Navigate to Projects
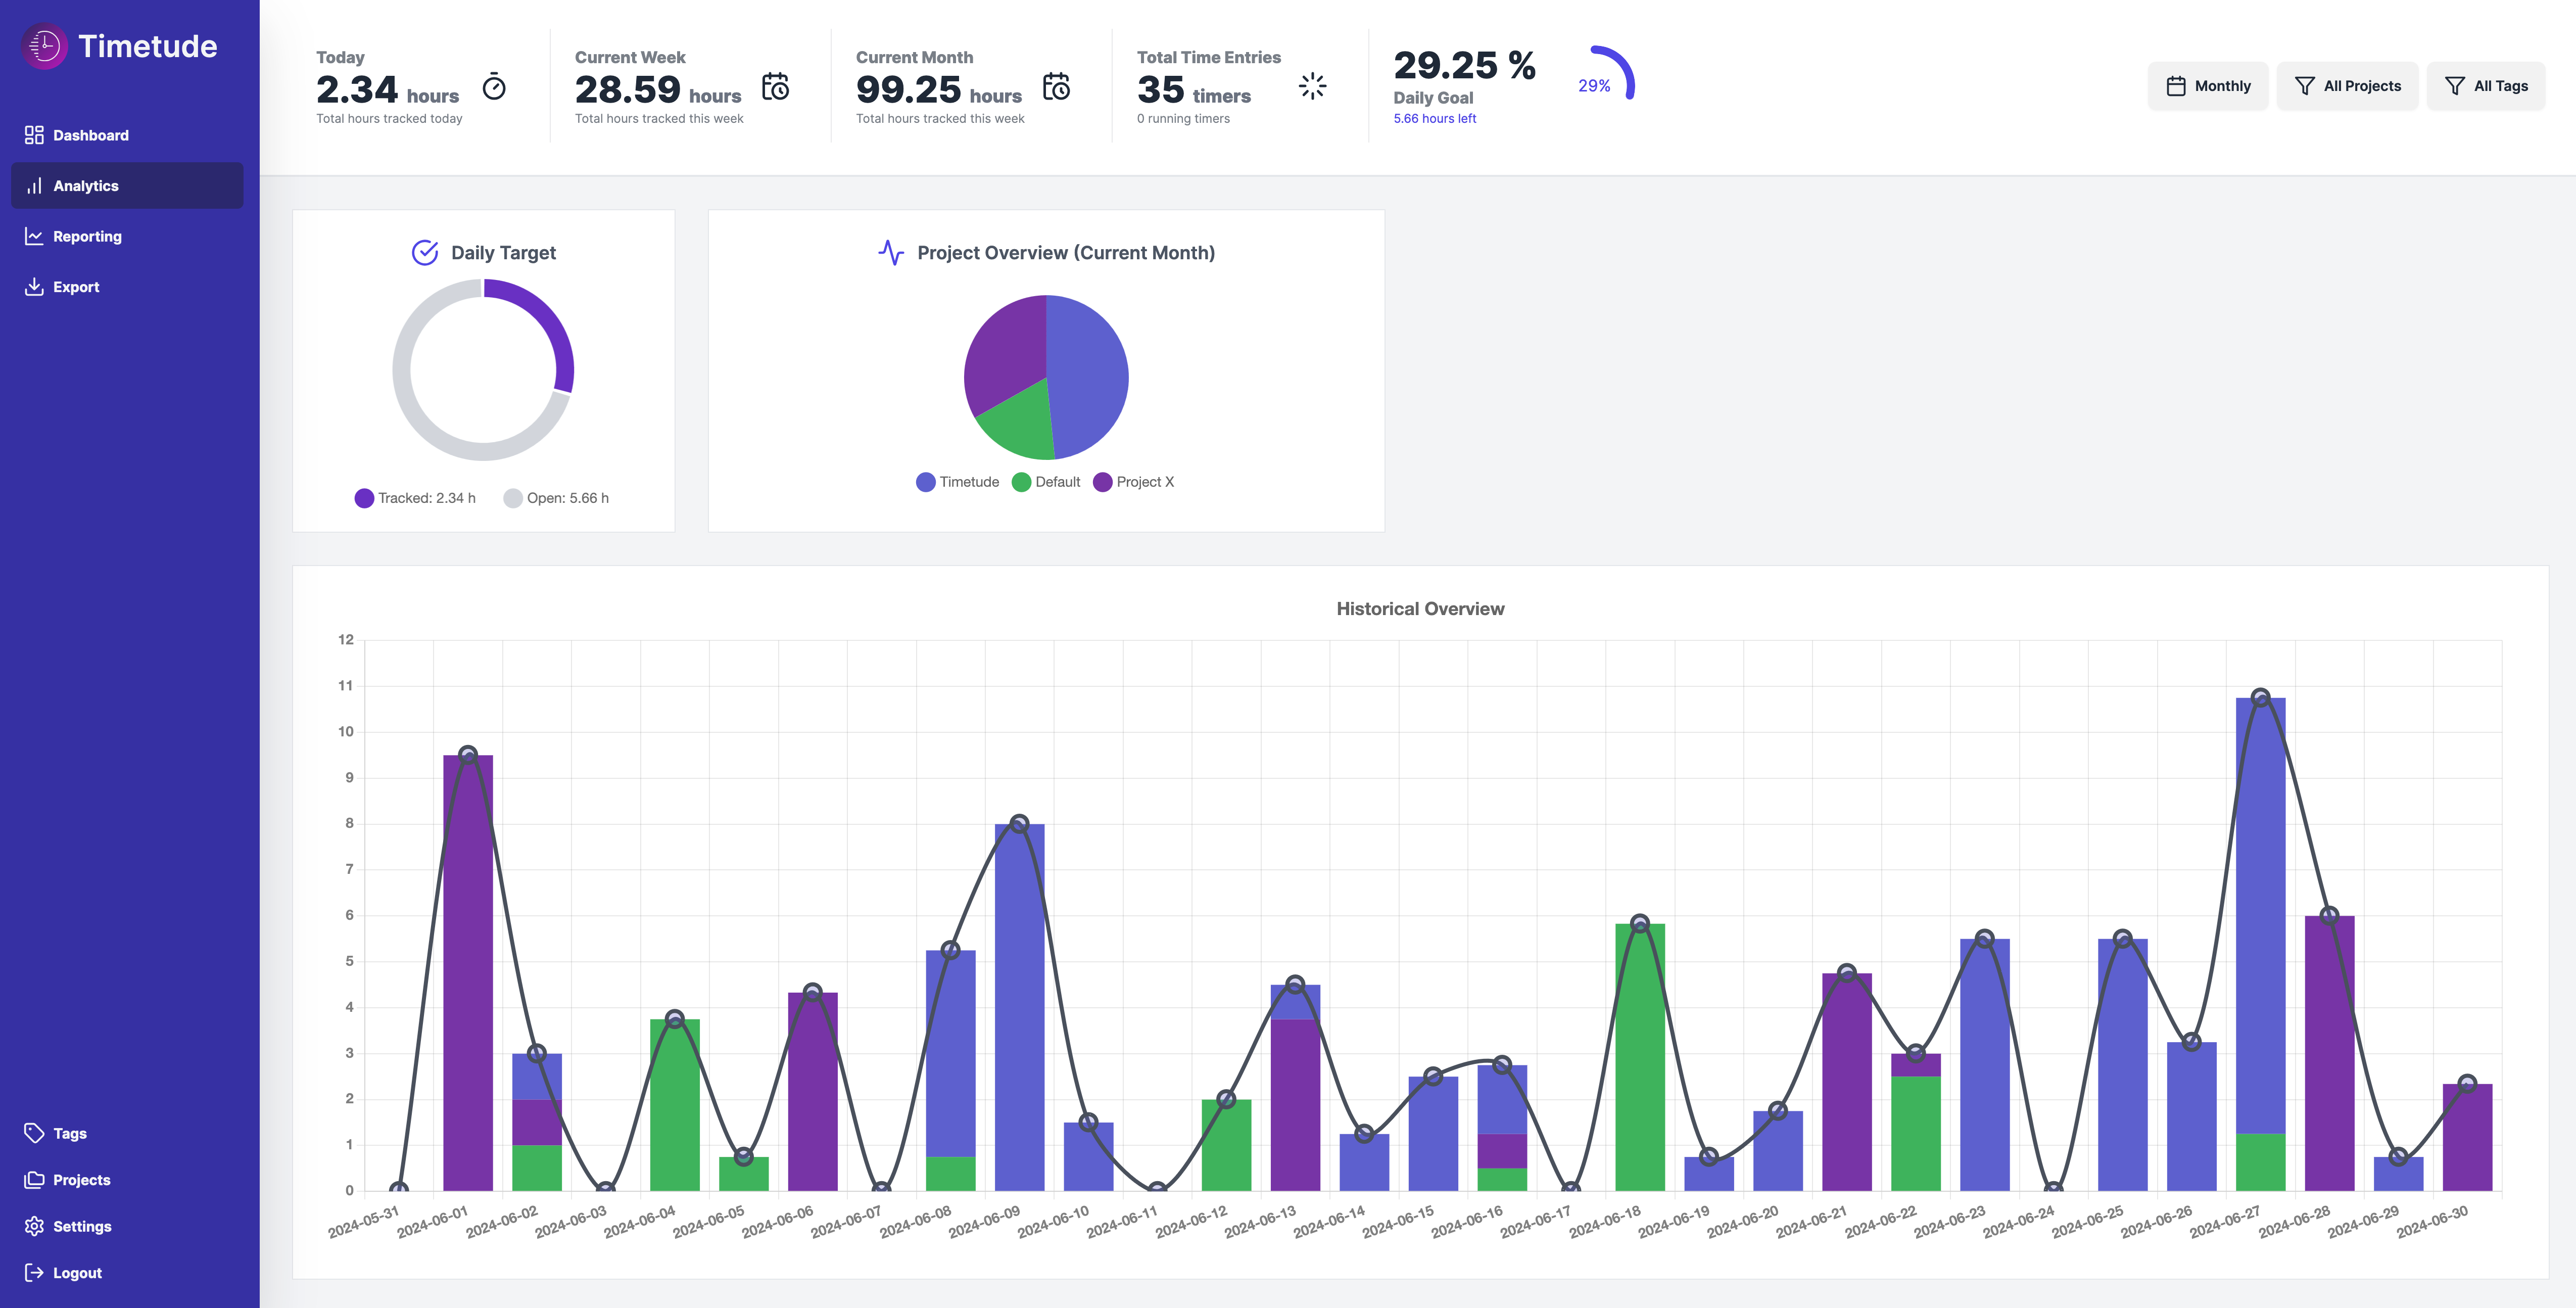Image resolution: width=2576 pixels, height=1308 pixels. tap(127, 1180)
